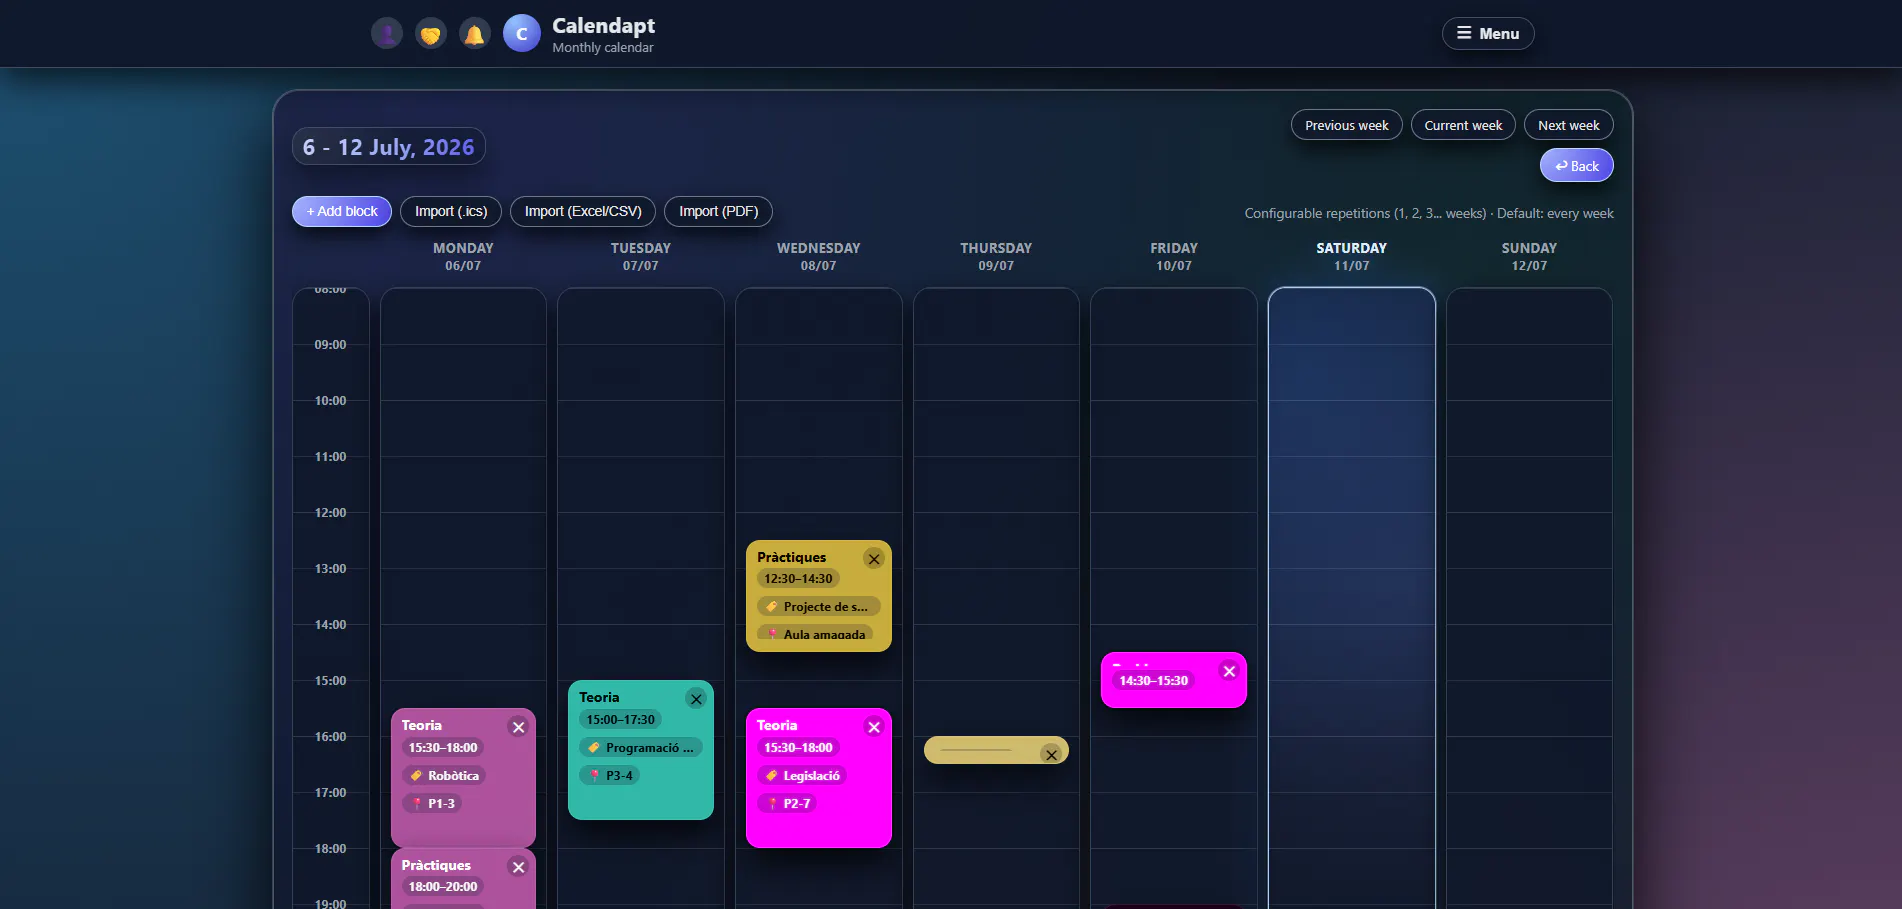Select the Wednesday 08/07 column header
The height and width of the screenshot is (909, 1902).
click(x=818, y=256)
